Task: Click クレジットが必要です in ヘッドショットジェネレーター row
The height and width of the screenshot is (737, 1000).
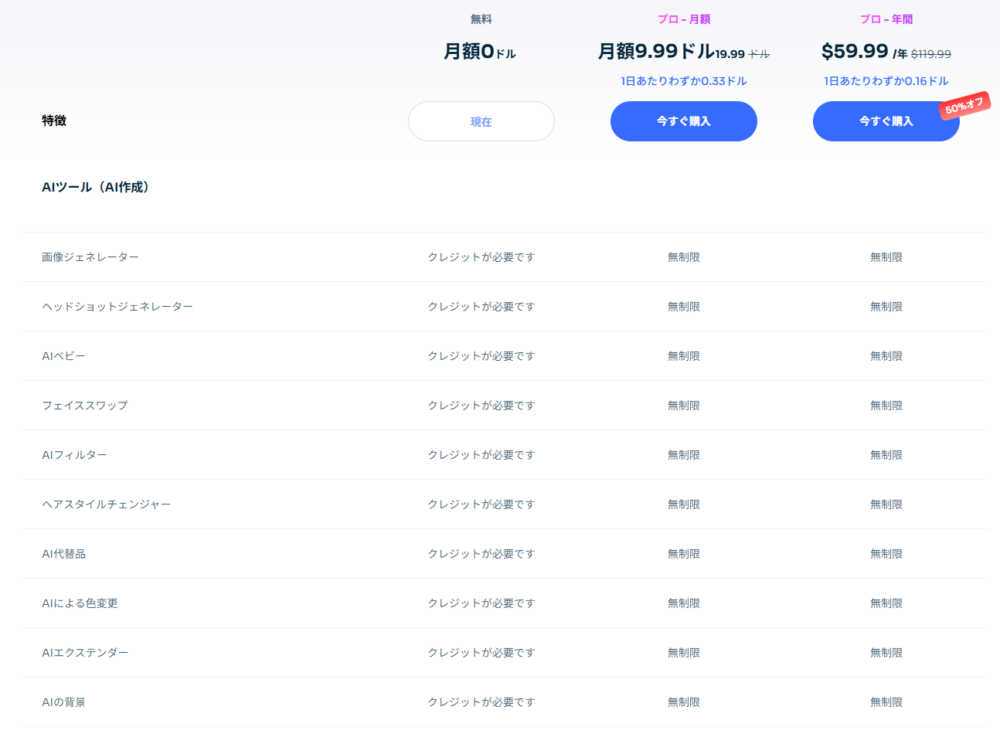Action: click(x=481, y=307)
